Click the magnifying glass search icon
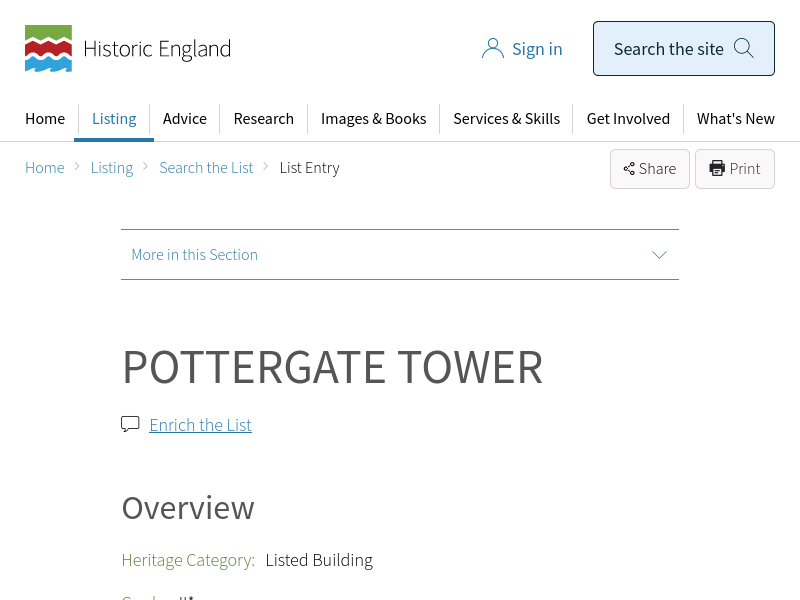This screenshot has width=800, height=600. 743,48
